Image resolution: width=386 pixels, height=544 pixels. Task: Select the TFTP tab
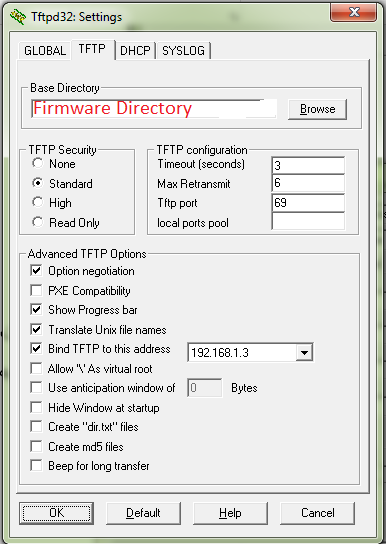point(92,49)
